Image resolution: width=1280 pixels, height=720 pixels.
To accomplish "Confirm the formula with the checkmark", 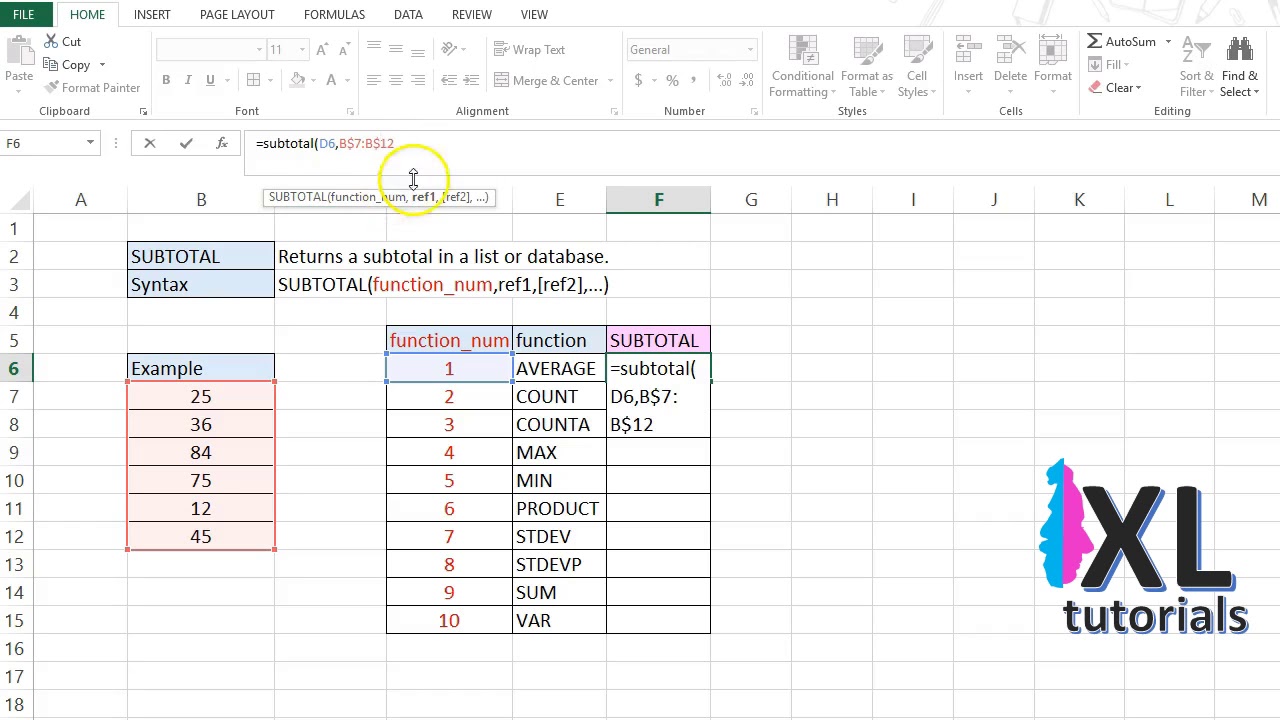I will click(186, 144).
